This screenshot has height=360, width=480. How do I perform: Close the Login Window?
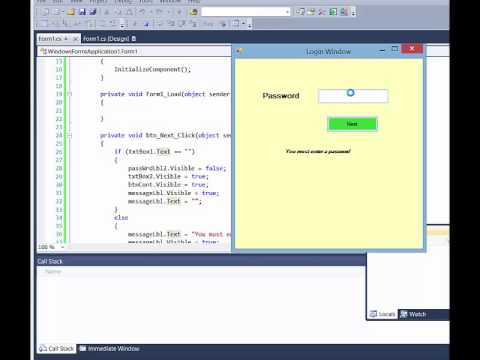coord(412,49)
